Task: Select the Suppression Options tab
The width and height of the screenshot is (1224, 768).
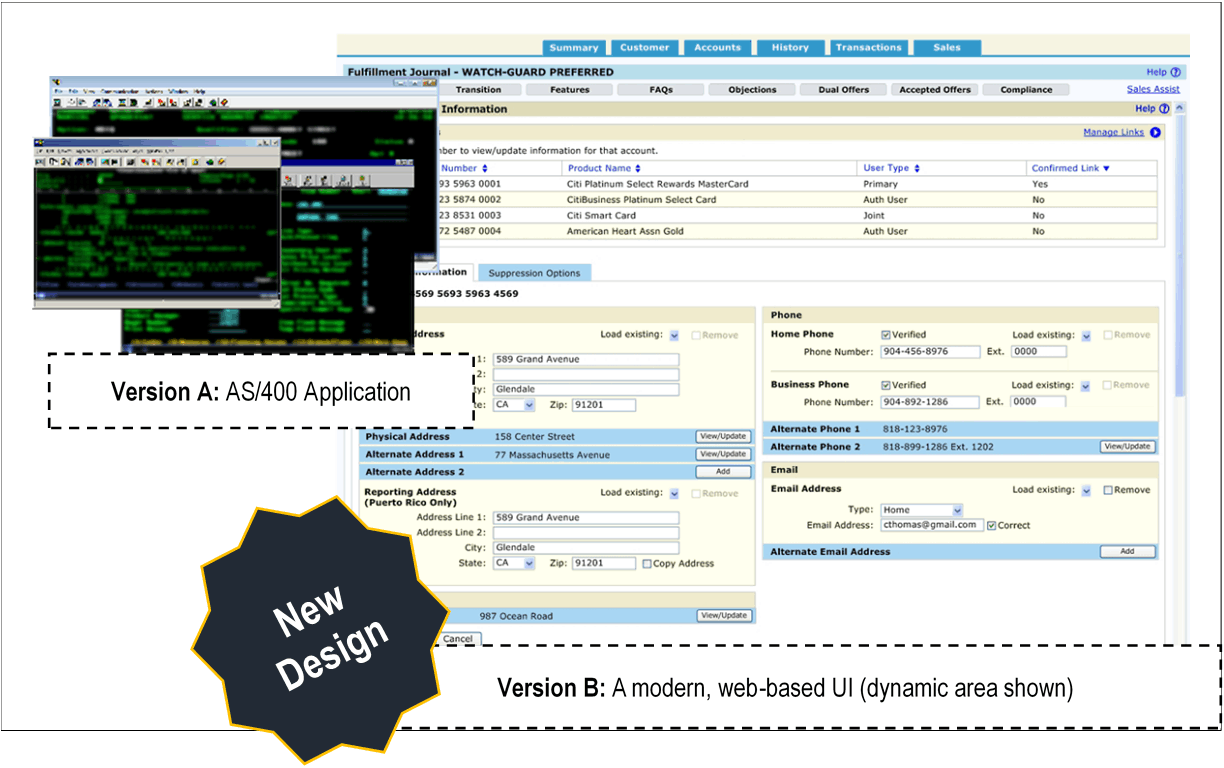Action: (534, 273)
